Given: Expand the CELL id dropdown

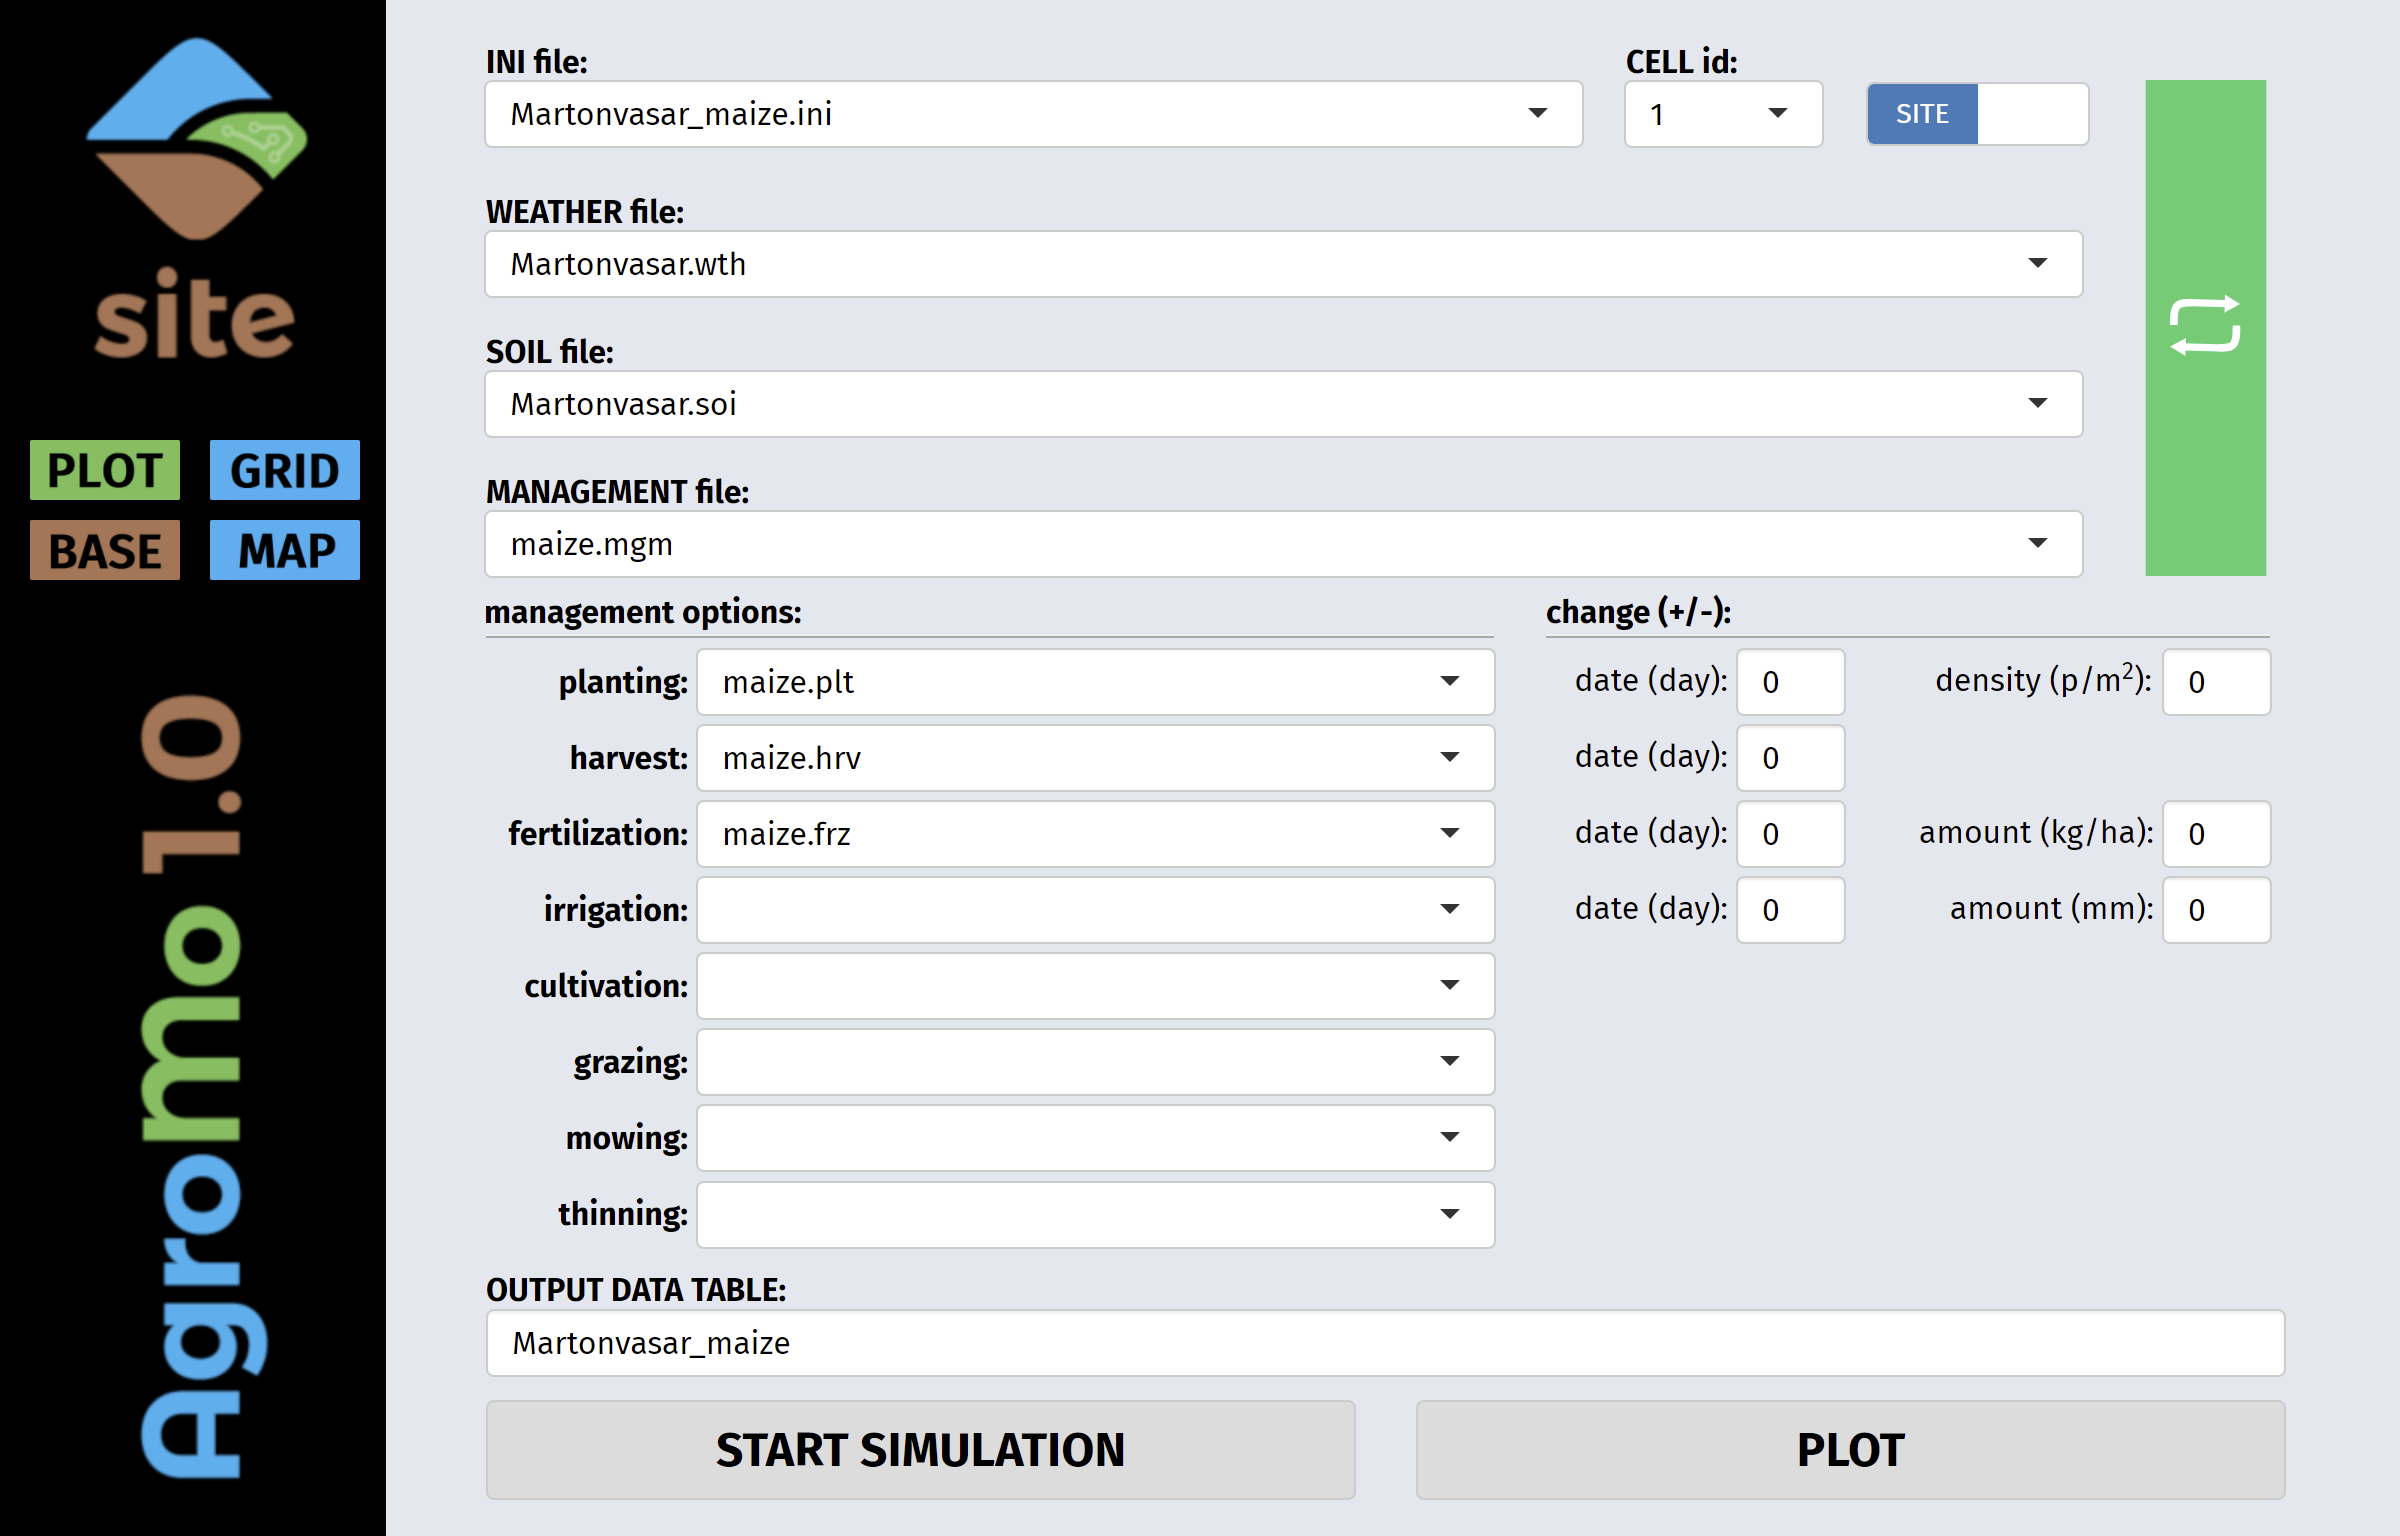Looking at the screenshot, I should point(1722,114).
